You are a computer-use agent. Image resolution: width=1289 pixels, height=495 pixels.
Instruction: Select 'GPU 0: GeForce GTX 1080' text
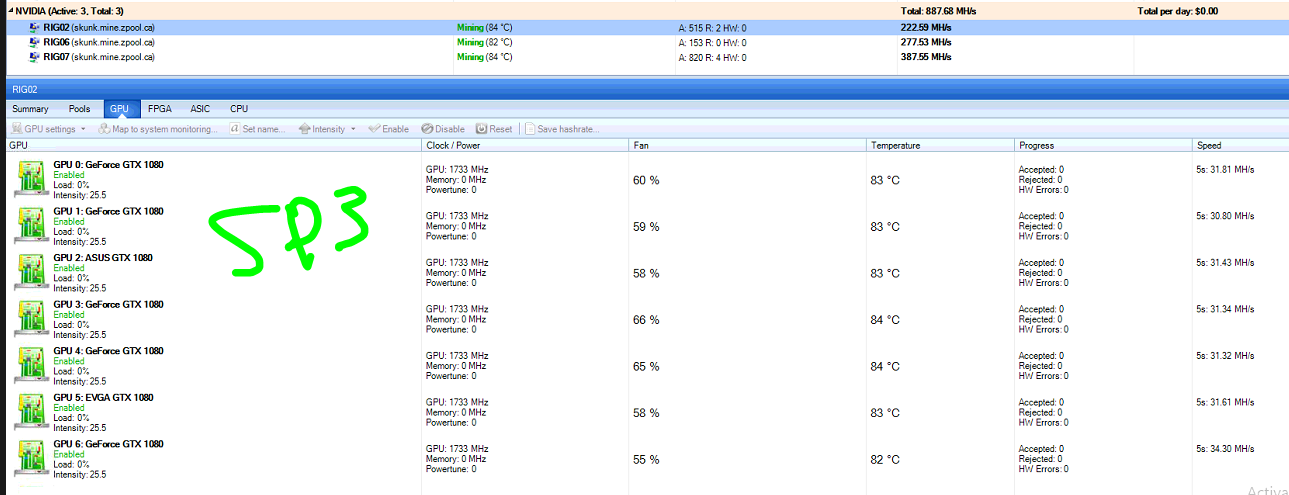point(108,165)
